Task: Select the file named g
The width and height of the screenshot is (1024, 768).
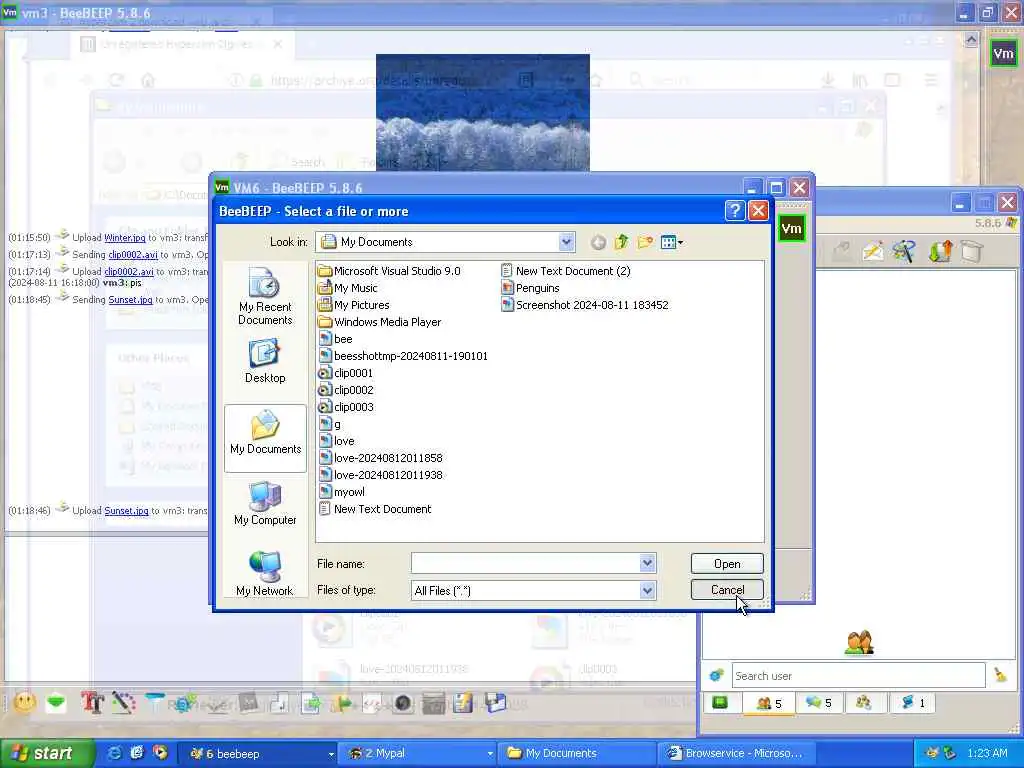Action: pyautogui.click(x=330, y=424)
